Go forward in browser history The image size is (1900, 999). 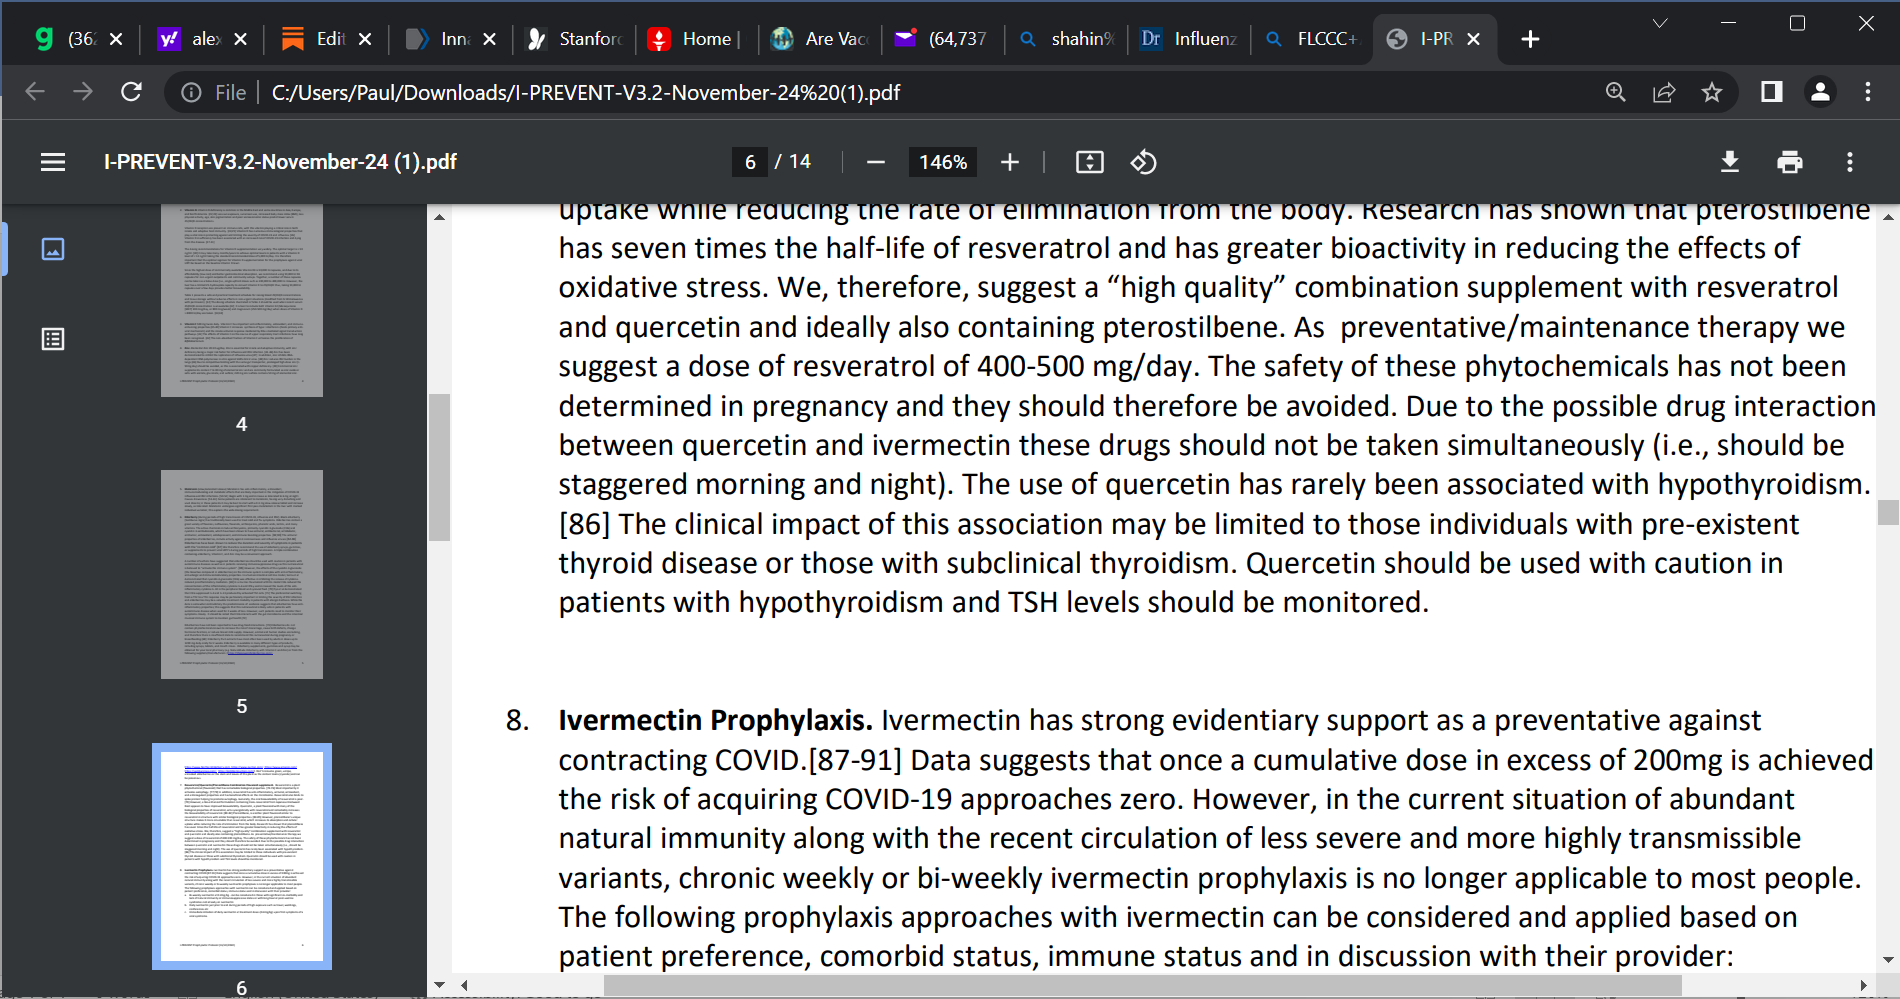coord(83,92)
